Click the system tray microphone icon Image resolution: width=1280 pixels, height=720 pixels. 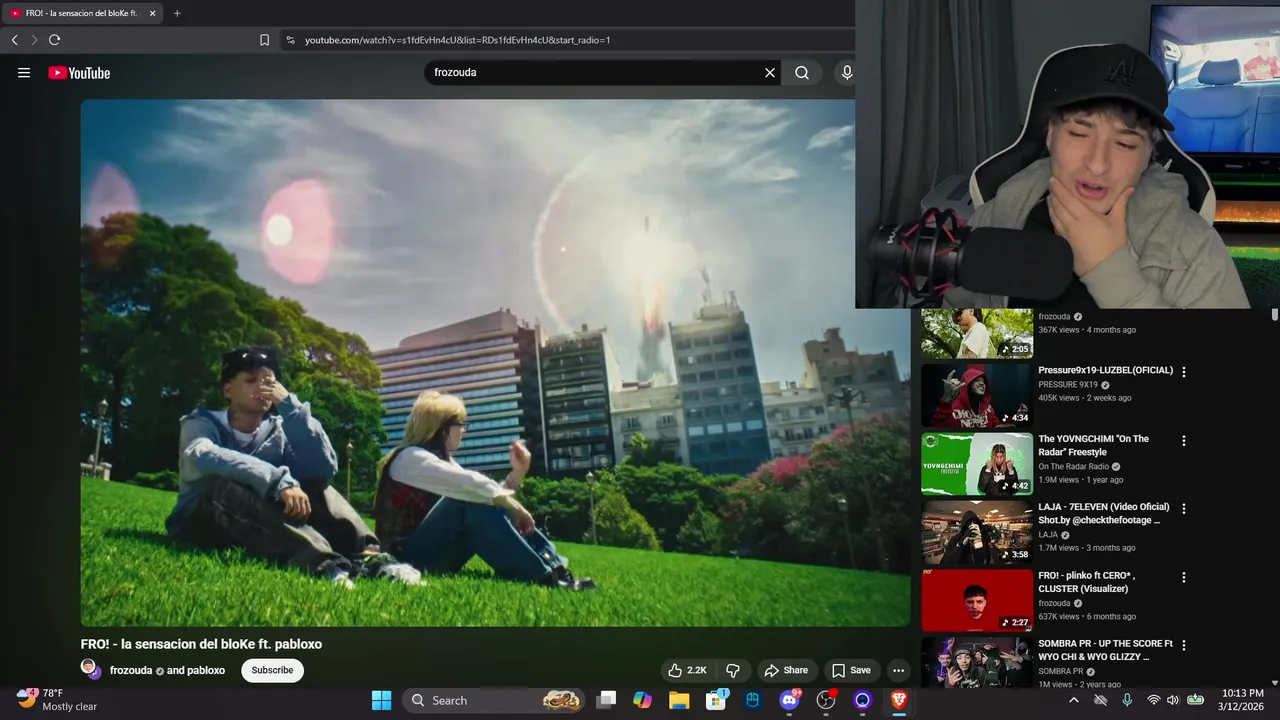[1127, 700]
